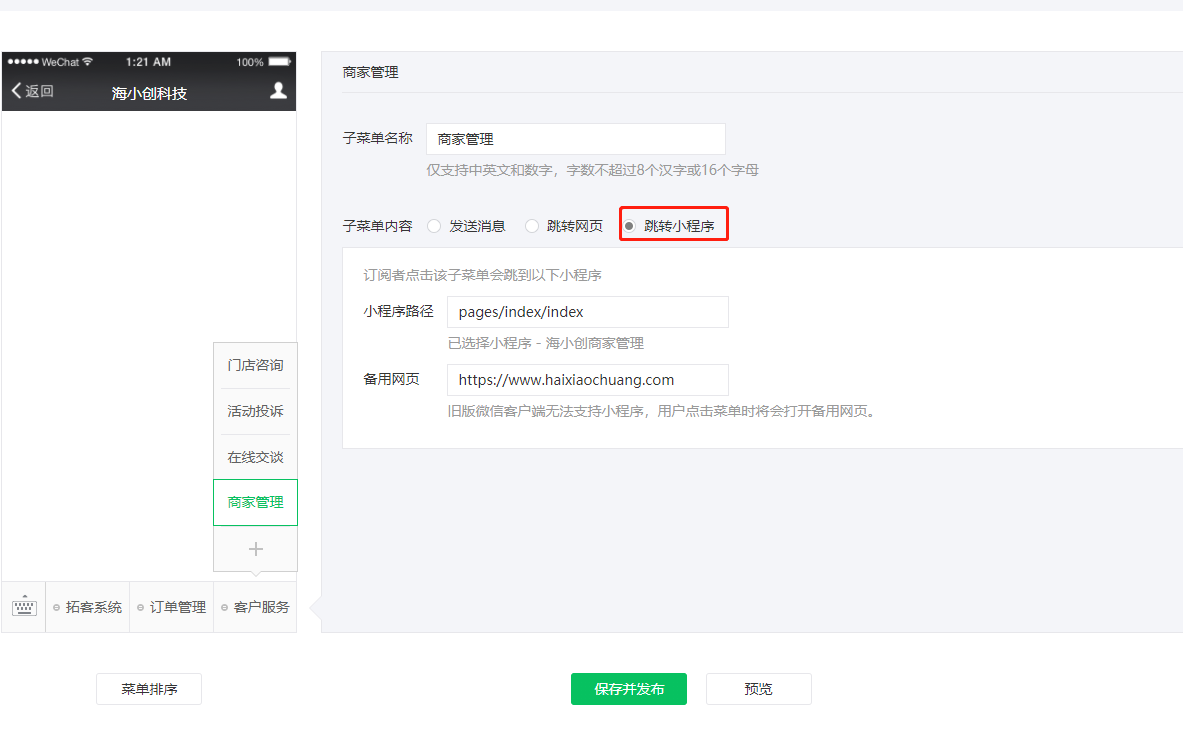The image size is (1183, 729).
Task: Select the 发送消息 radio option
Action: 434,226
